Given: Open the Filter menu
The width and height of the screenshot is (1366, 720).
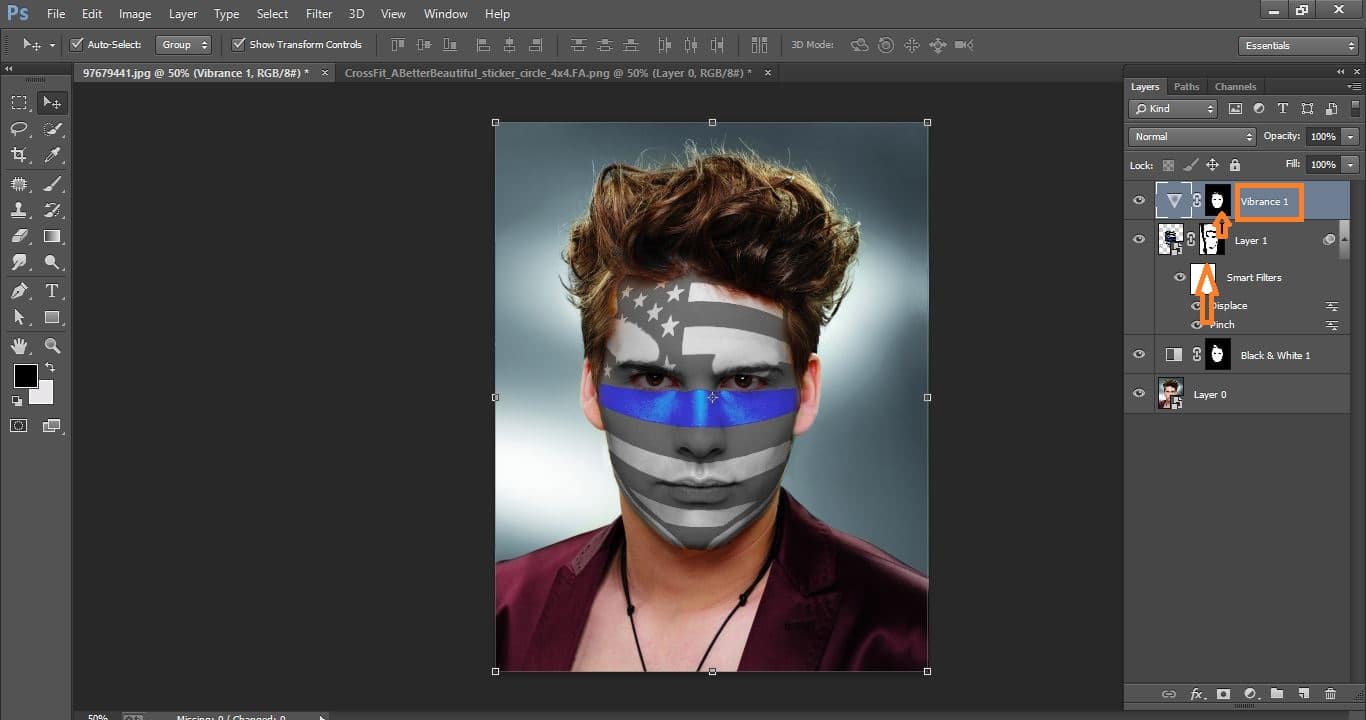Looking at the screenshot, I should point(318,13).
